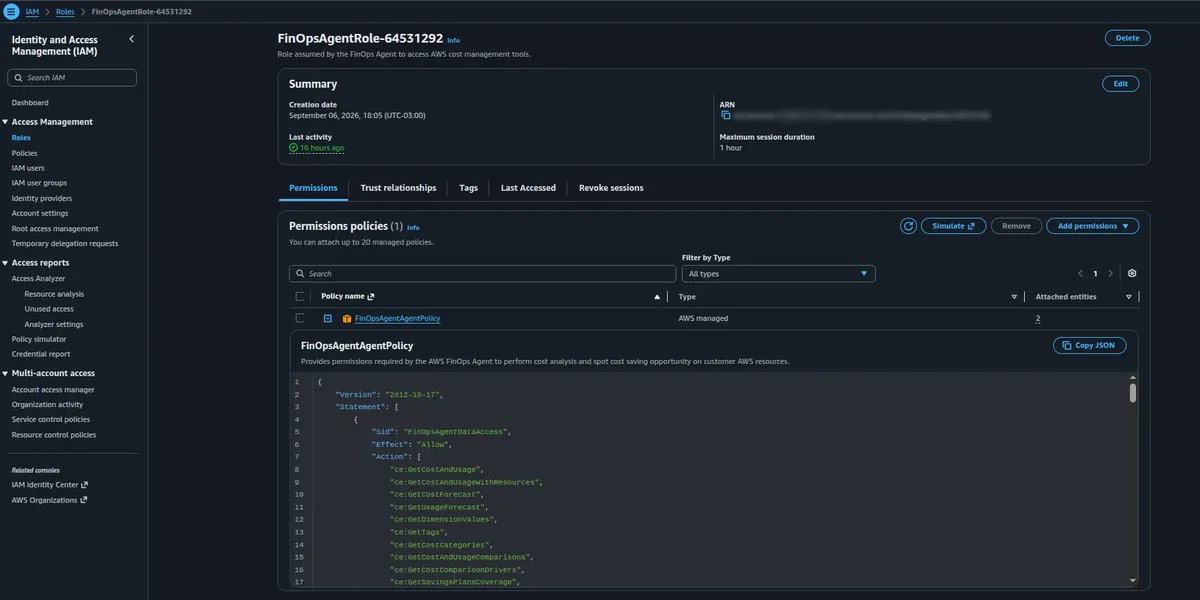The width and height of the screenshot is (1200, 600).
Task: Open IAM users in the sidebar
Action: point(28,168)
